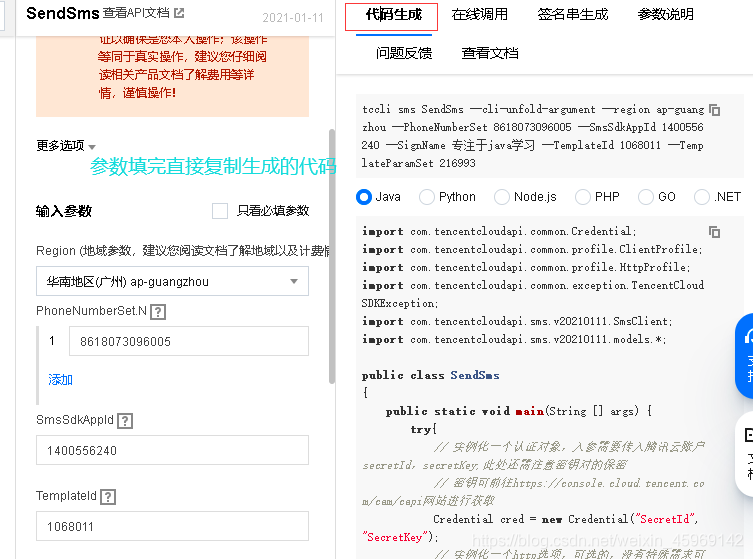Focus TemplateId field 1068011

[172, 526]
